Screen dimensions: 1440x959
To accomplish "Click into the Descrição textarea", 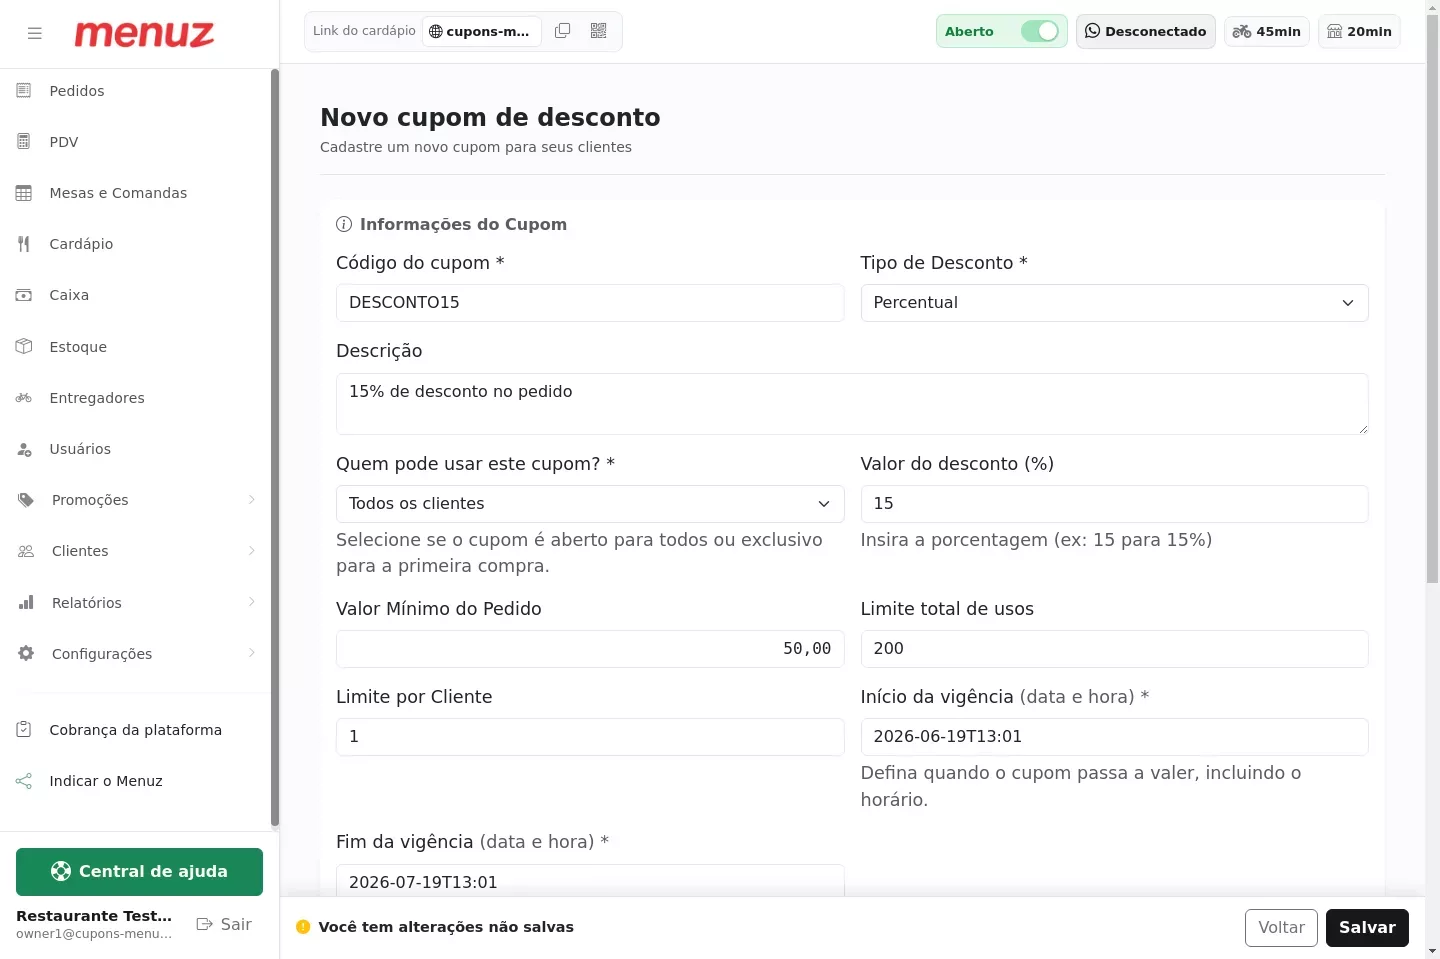I will pyautogui.click(x=852, y=404).
